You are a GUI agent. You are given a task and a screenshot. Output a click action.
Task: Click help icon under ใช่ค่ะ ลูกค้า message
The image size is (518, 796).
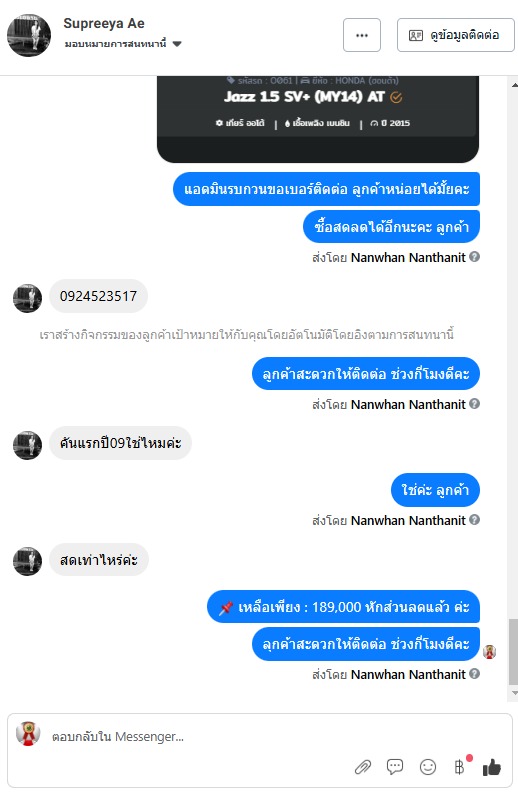(x=474, y=520)
